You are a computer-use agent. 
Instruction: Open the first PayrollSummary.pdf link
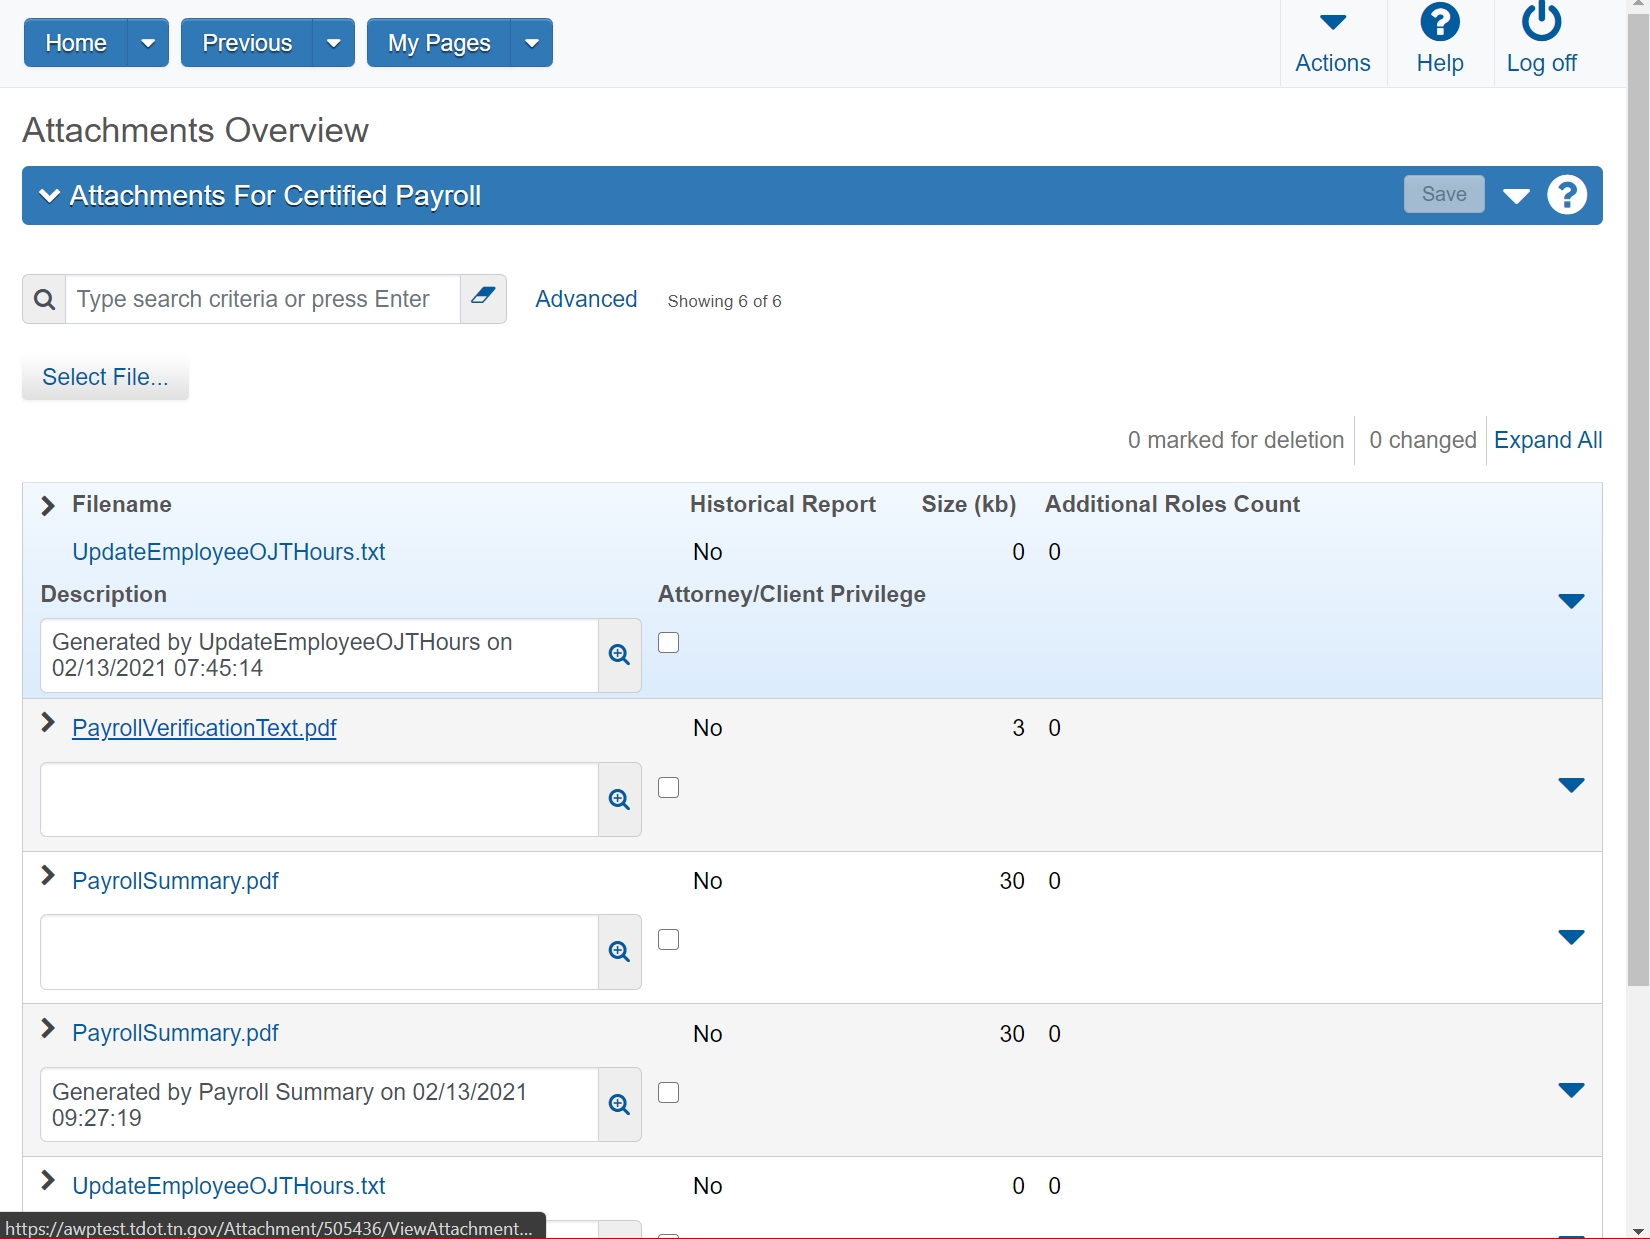(x=175, y=881)
